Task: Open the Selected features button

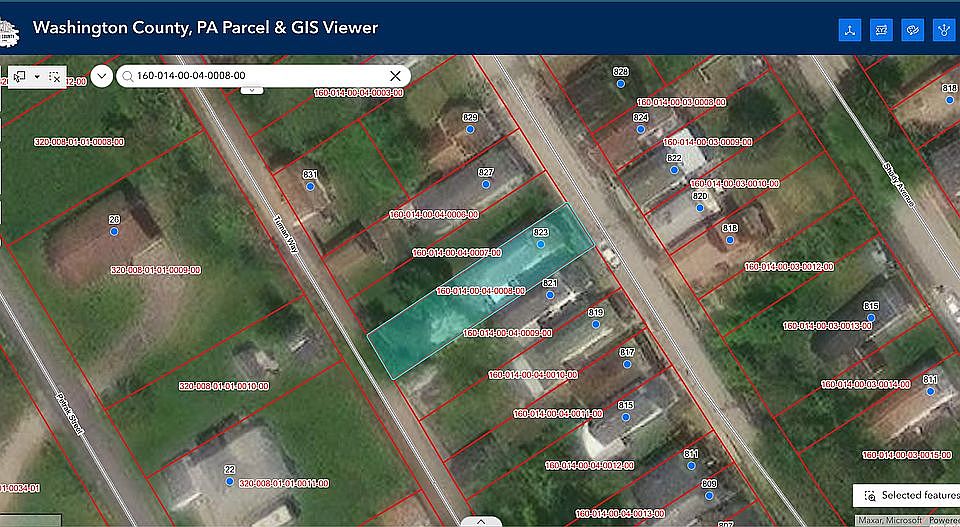Action: click(x=906, y=495)
